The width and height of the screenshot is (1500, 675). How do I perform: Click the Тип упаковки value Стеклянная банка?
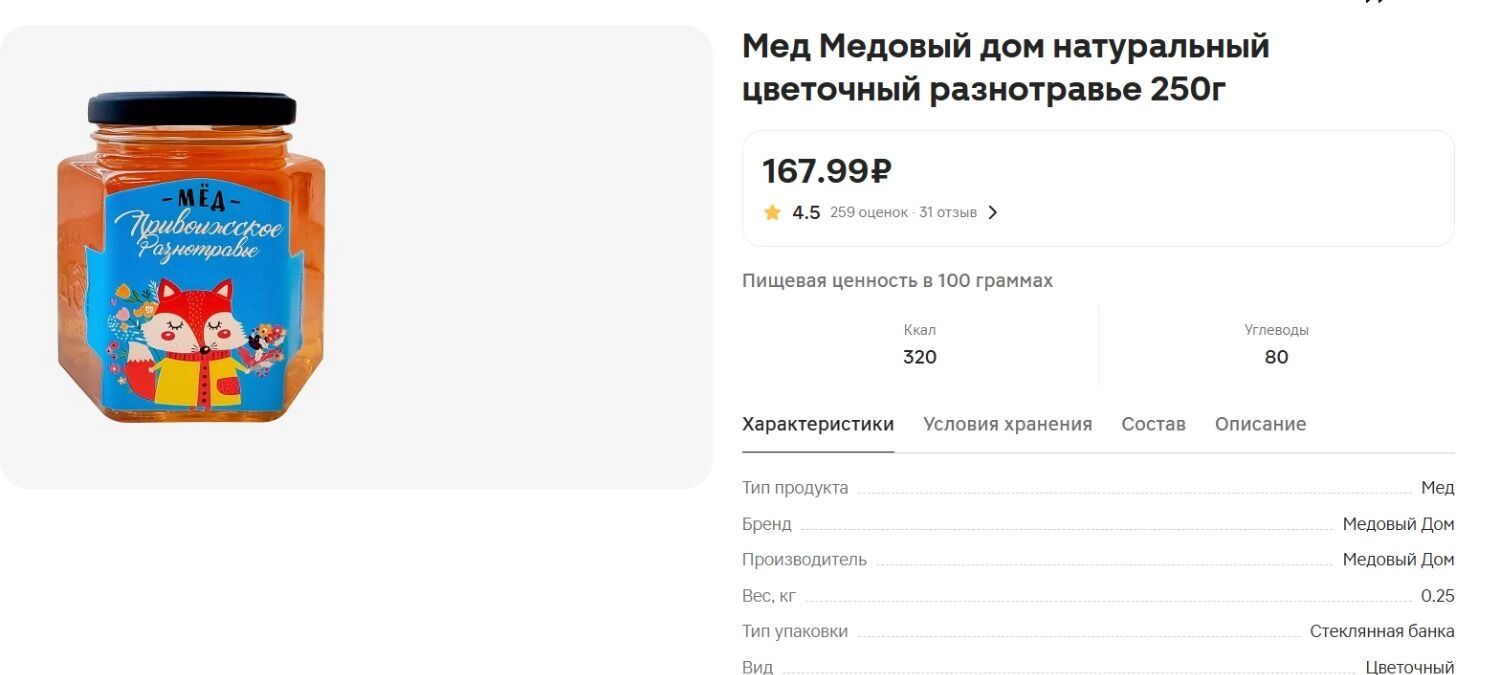(x=1382, y=632)
